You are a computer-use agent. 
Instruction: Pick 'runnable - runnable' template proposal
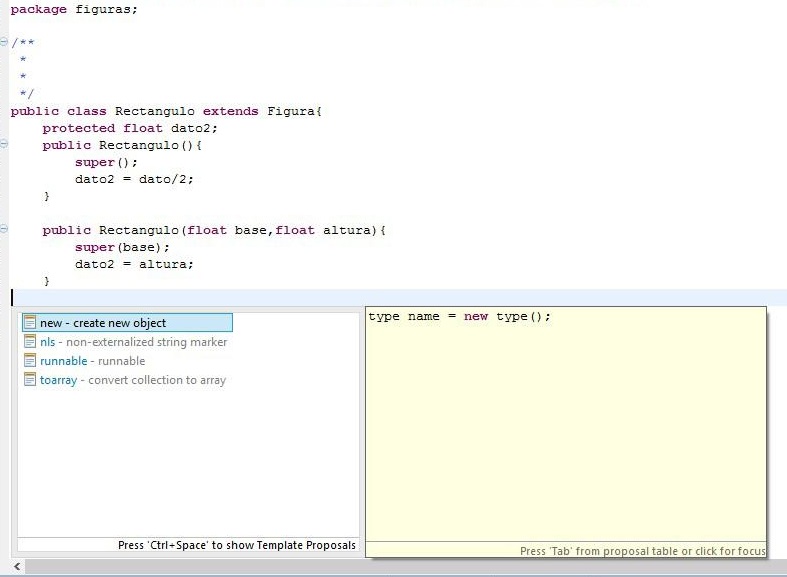[x=92, y=361]
